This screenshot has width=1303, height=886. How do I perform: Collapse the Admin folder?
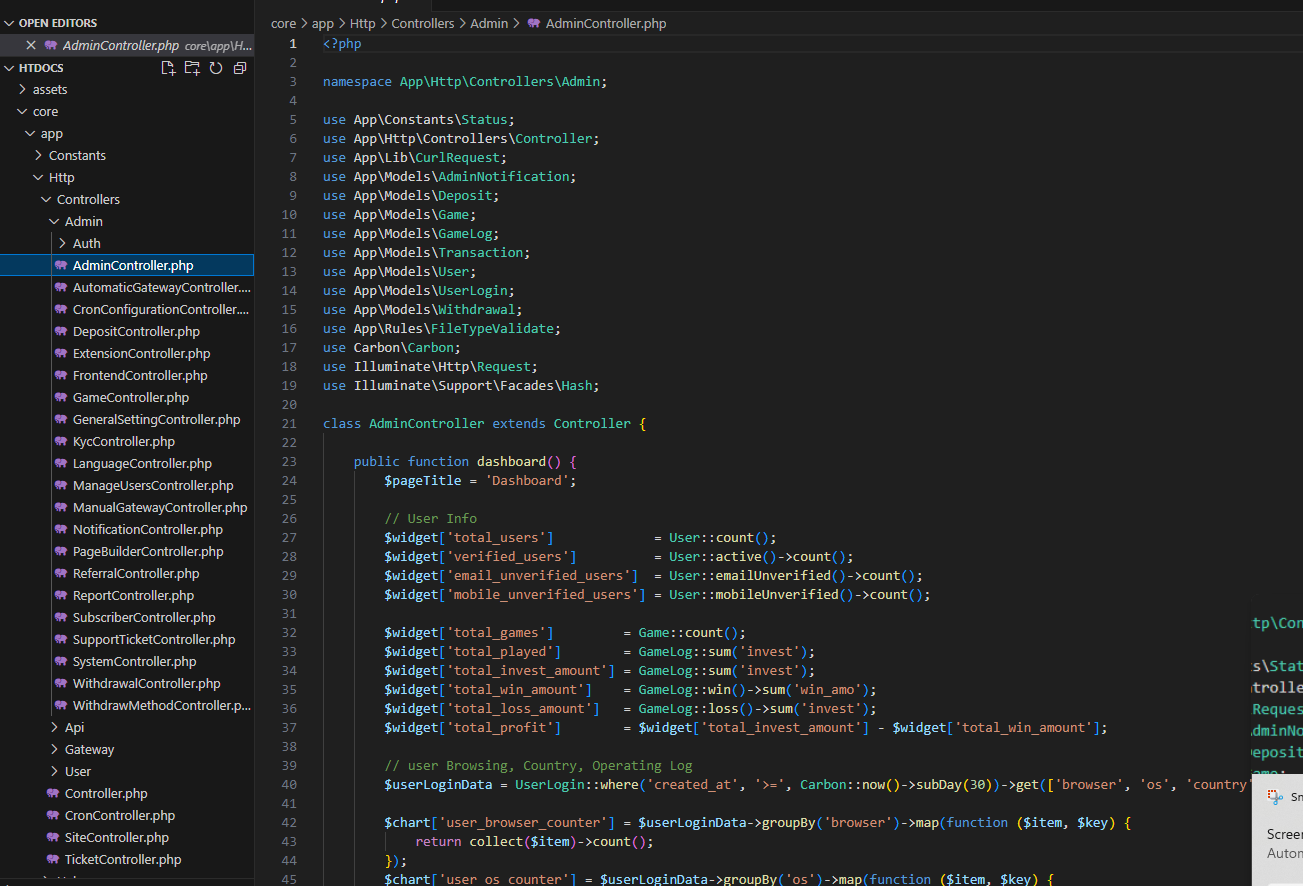pos(84,221)
